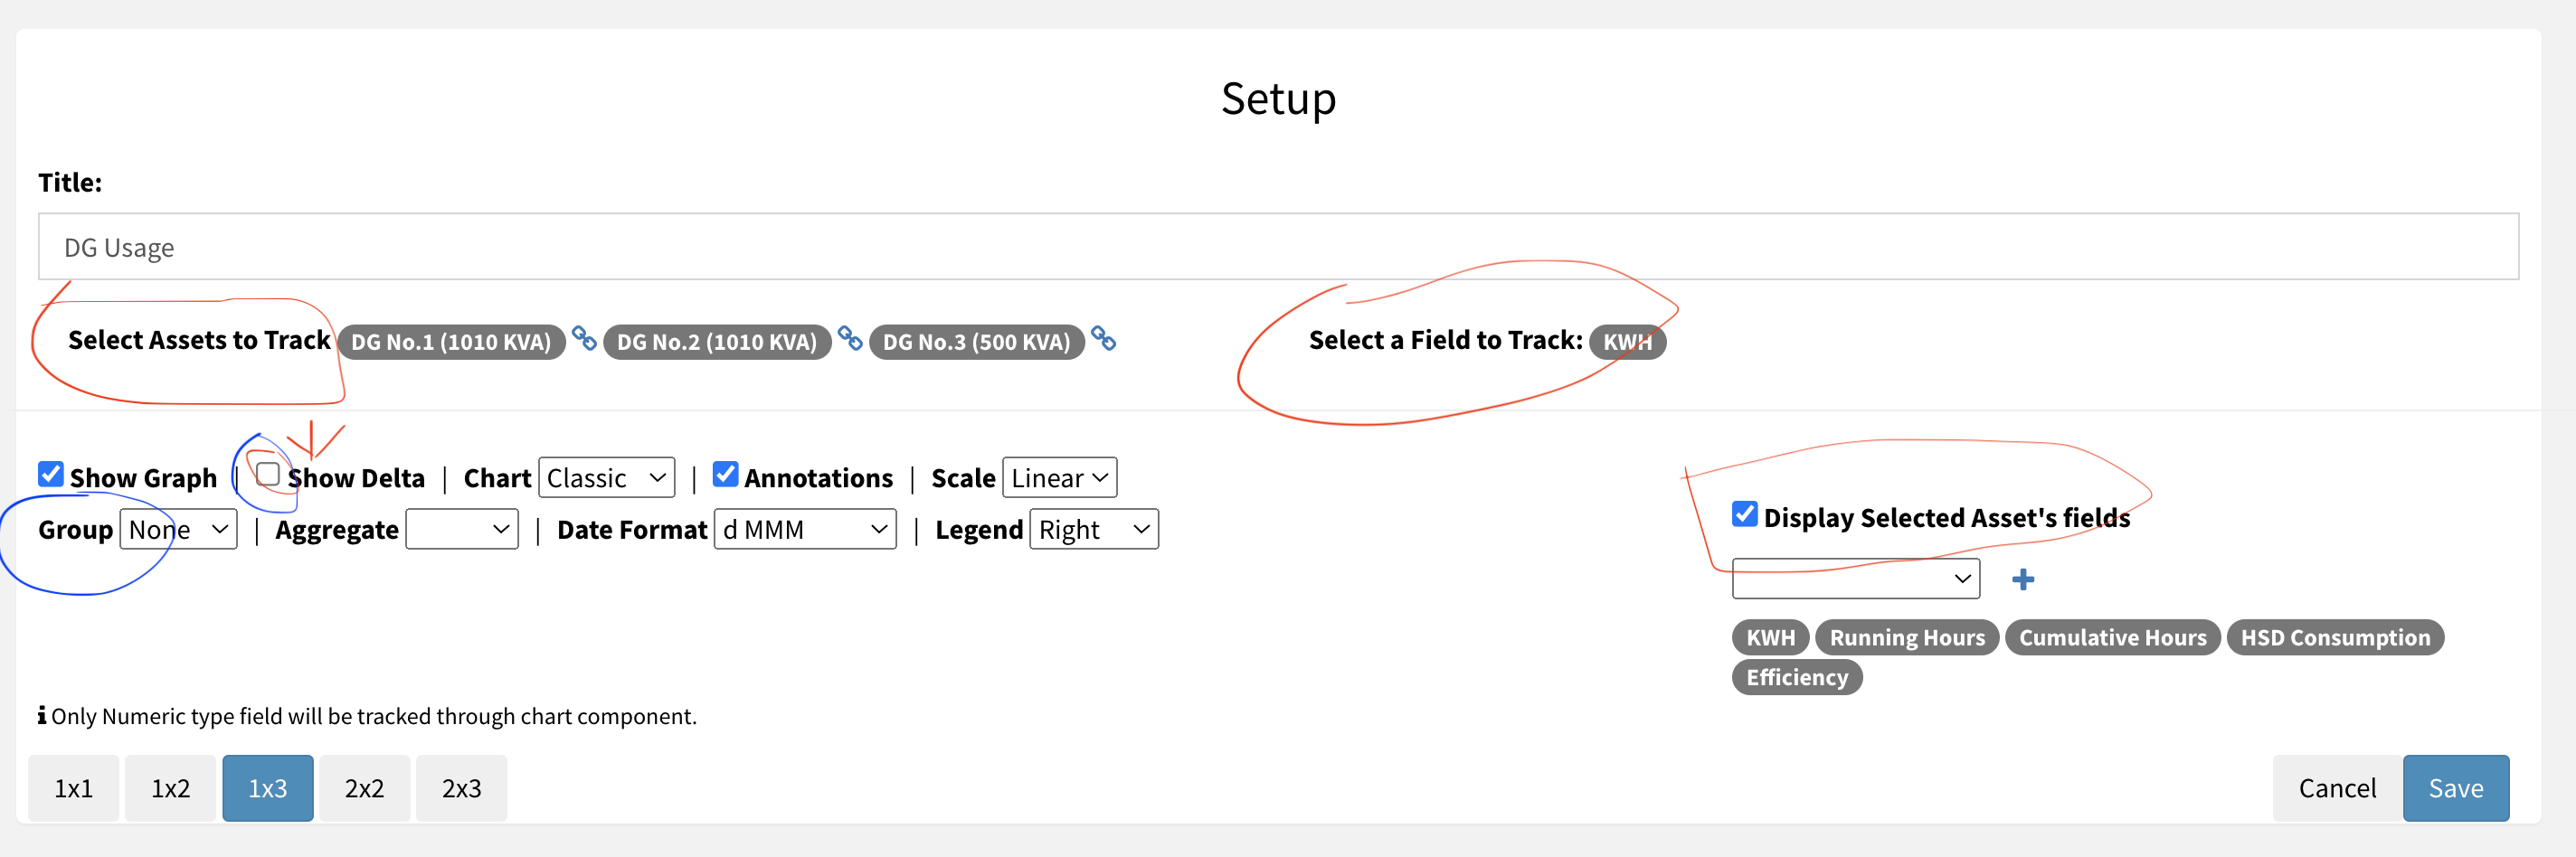
Task: Uncheck the Show Graph checkbox
Action: point(51,473)
